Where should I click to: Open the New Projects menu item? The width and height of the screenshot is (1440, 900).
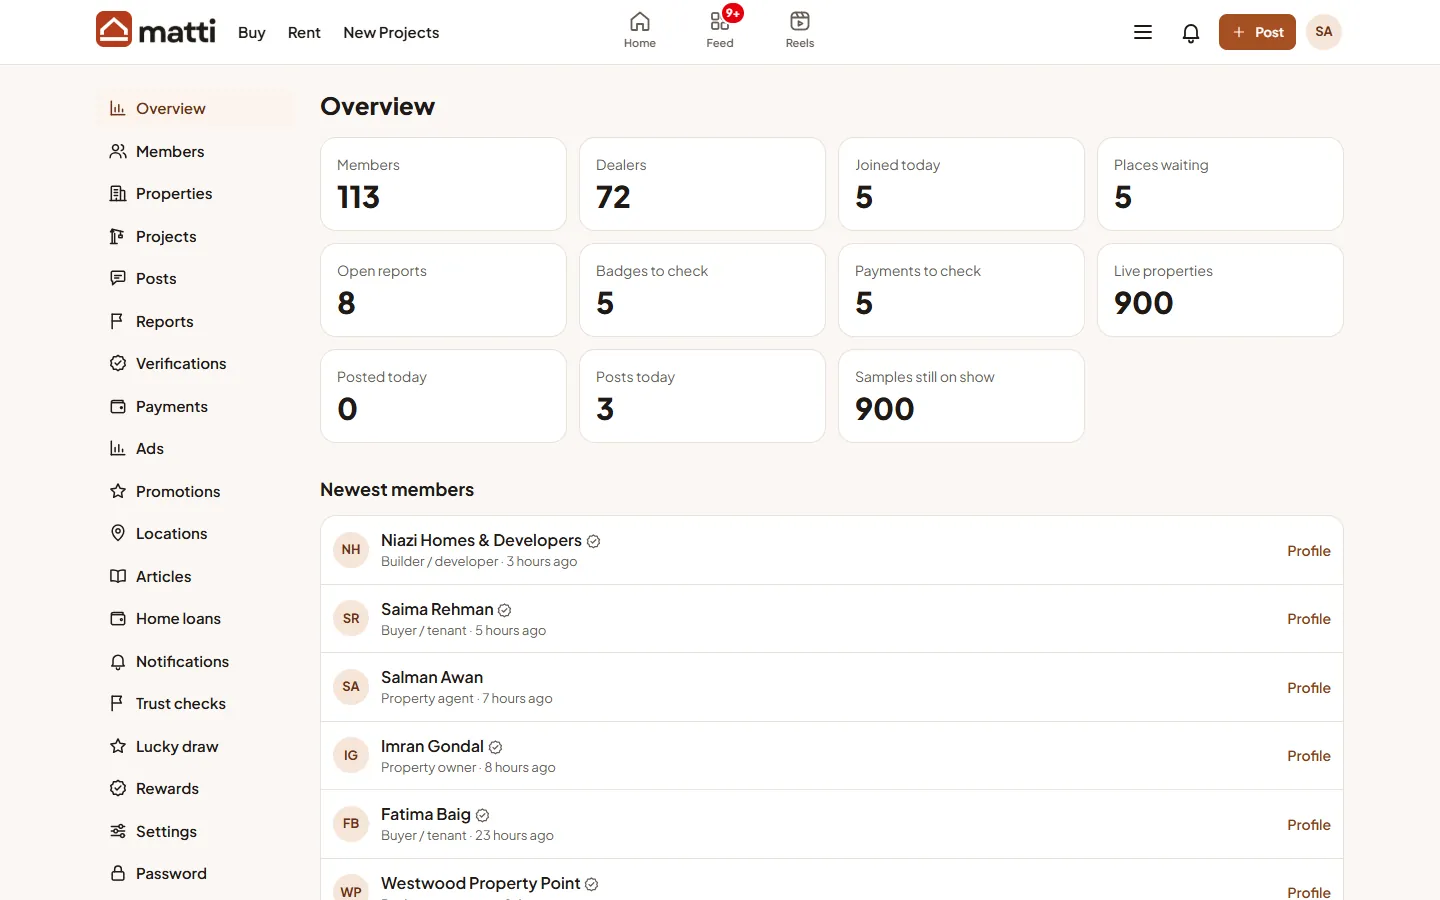391,32
